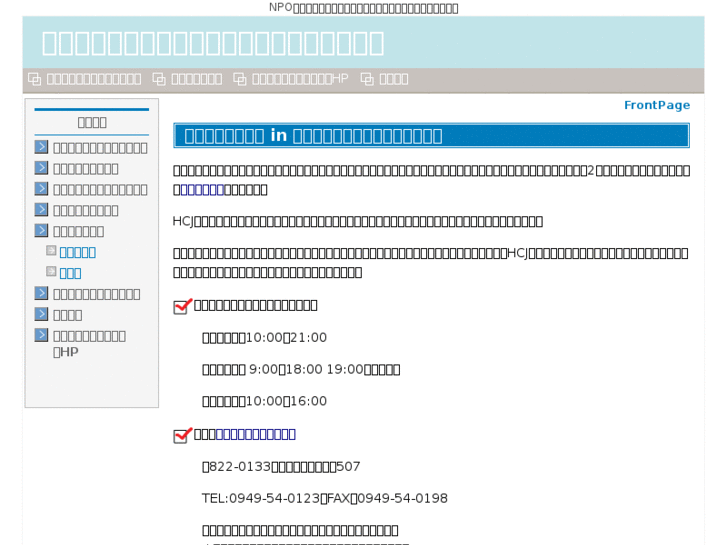Open the second, shorter blue sub-item link in the sidebar
Screen dimensions: 727x545
point(70,273)
